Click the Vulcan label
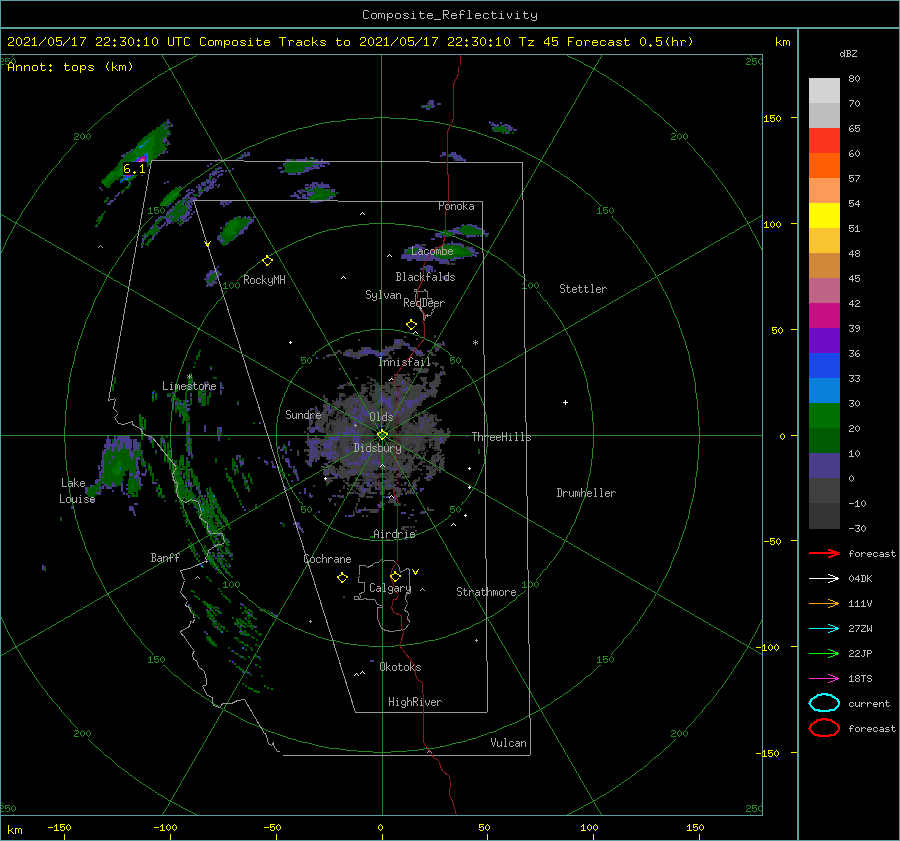Viewport: 900px width, 841px height. (509, 743)
